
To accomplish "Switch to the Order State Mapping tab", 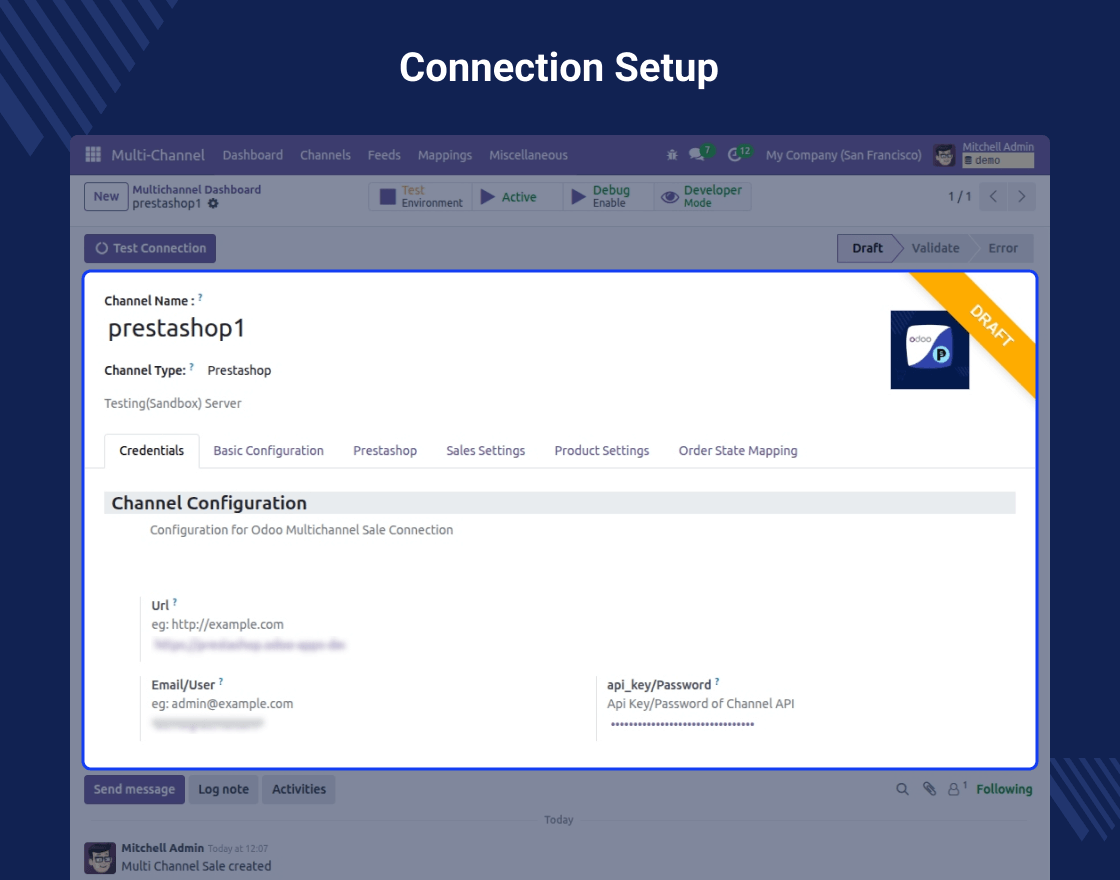I will pos(738,451).
